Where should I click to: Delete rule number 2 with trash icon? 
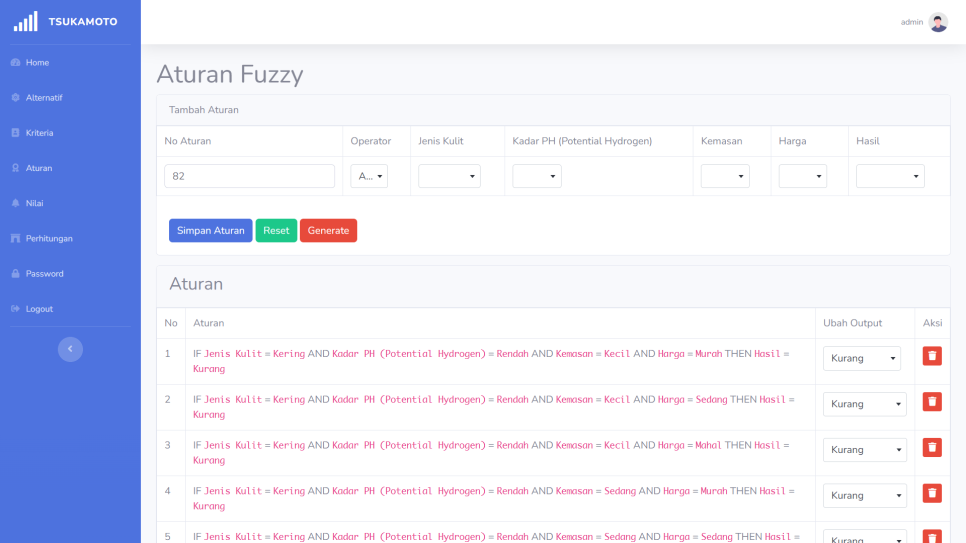[932, 402]
